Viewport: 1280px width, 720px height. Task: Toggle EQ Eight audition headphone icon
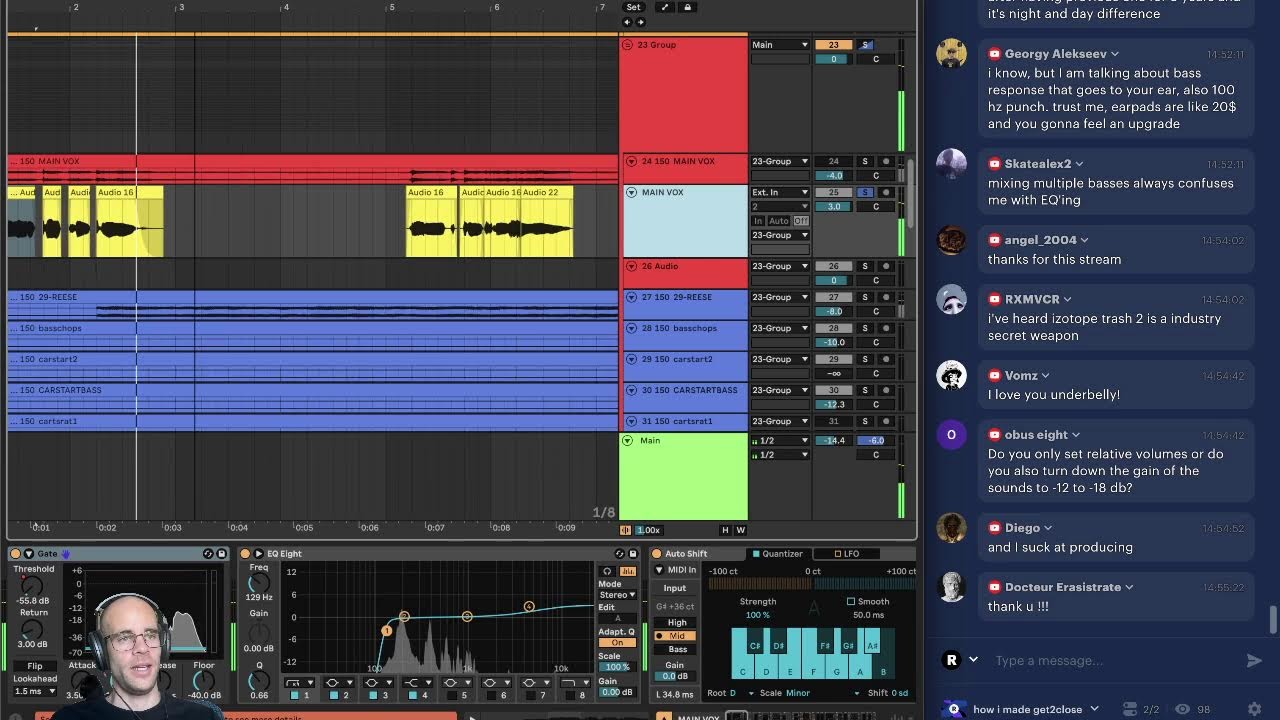click(x=608, y=571)
